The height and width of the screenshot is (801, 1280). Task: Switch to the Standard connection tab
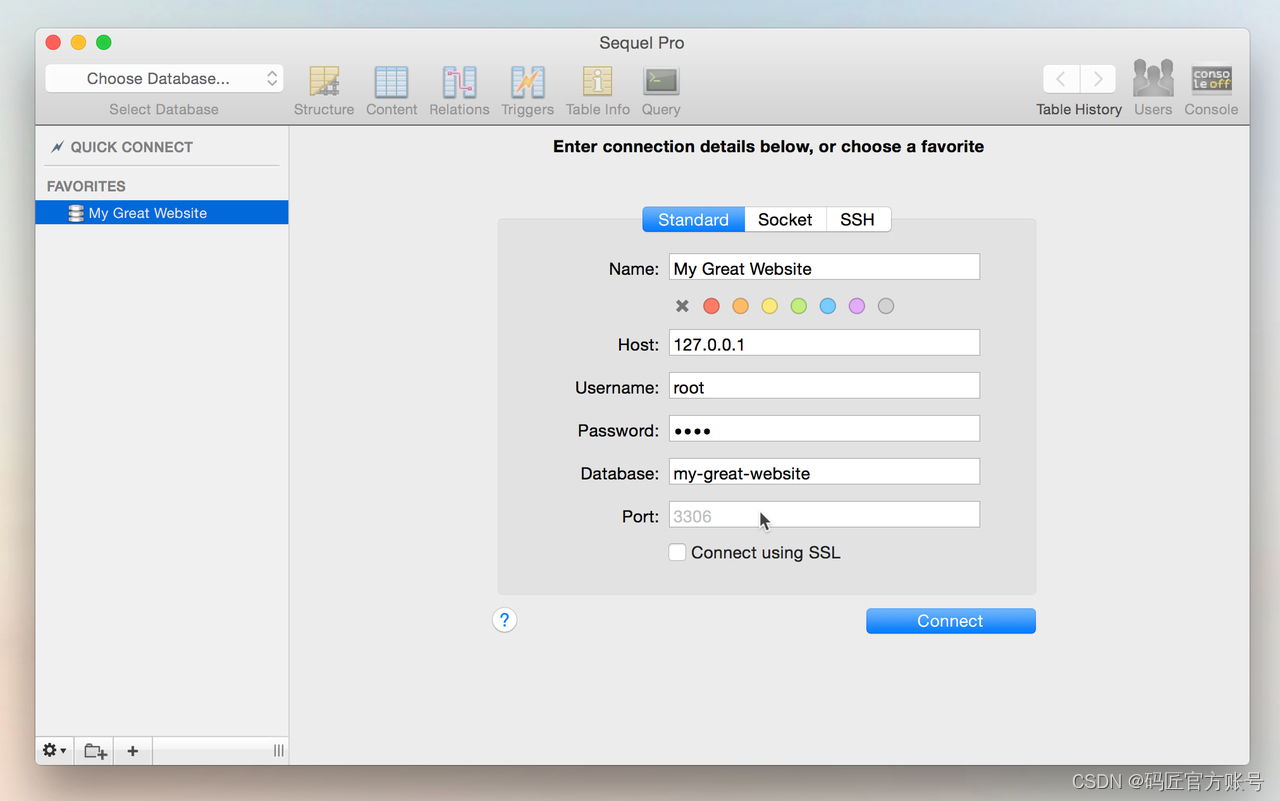click(693, 220)
